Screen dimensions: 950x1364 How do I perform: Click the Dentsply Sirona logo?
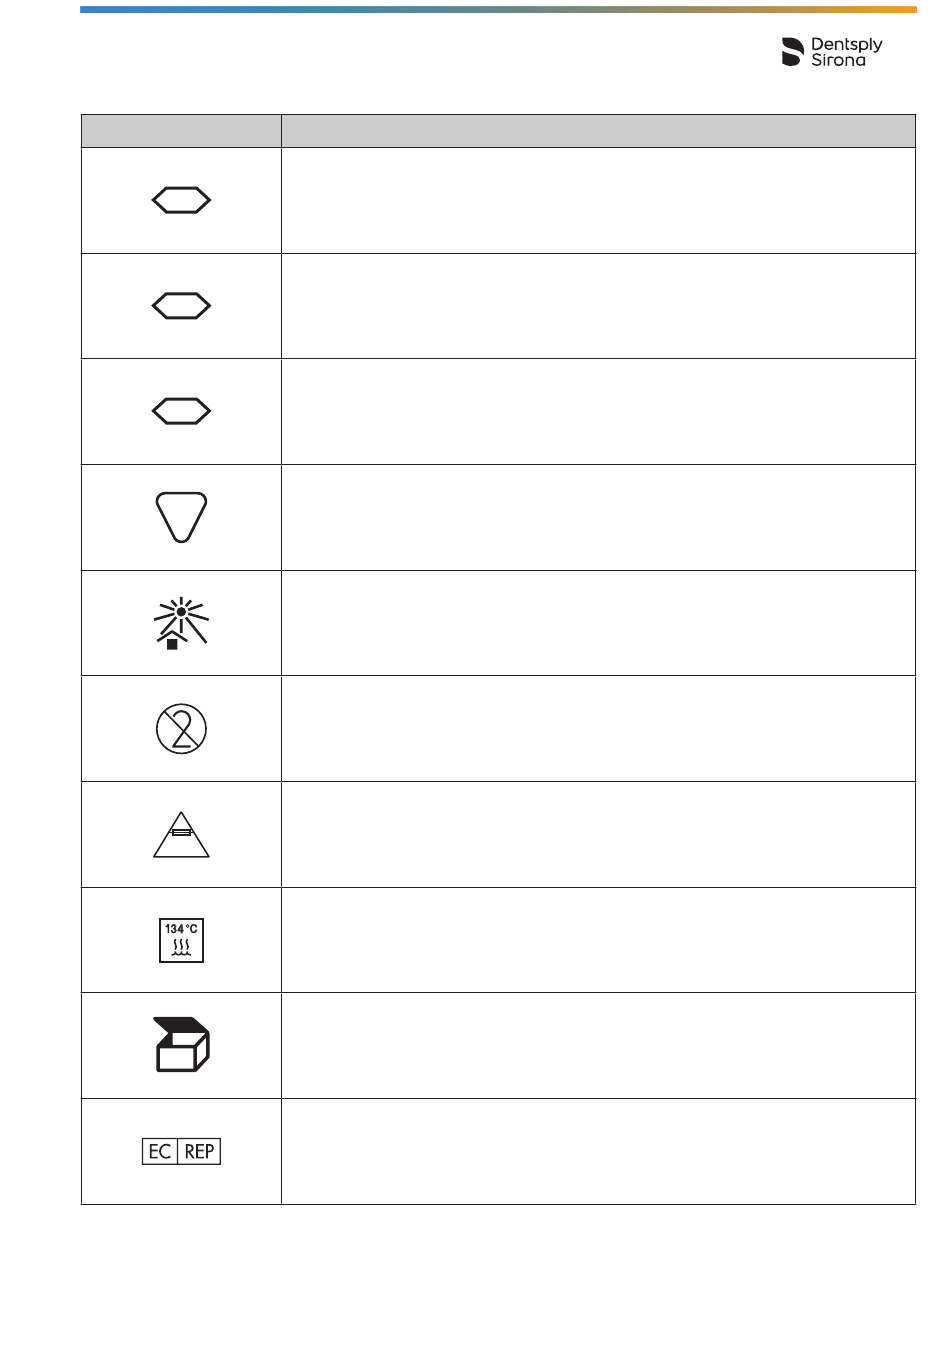832,52
